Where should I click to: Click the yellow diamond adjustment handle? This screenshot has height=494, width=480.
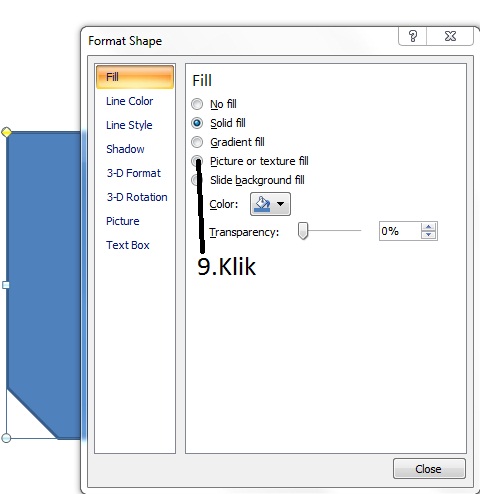click(x=6, y=132)
